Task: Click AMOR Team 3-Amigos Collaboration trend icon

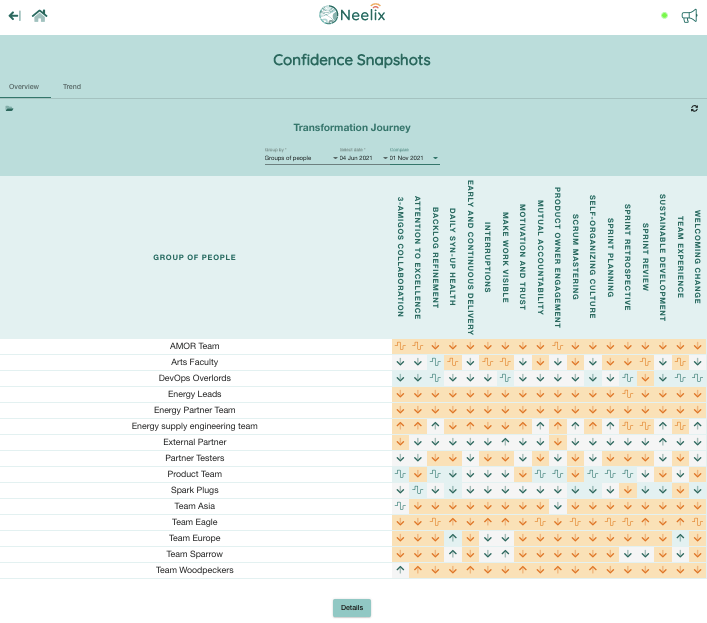Action: coord(400,346)
